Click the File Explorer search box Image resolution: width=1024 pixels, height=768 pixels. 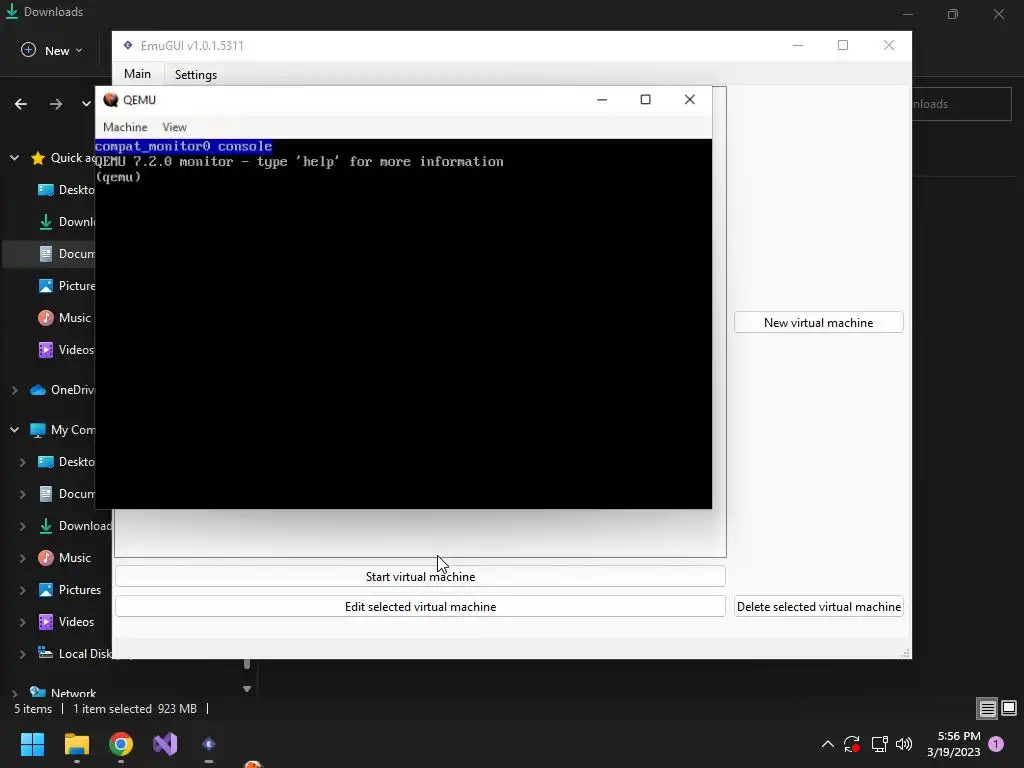(x=961, y=104)
